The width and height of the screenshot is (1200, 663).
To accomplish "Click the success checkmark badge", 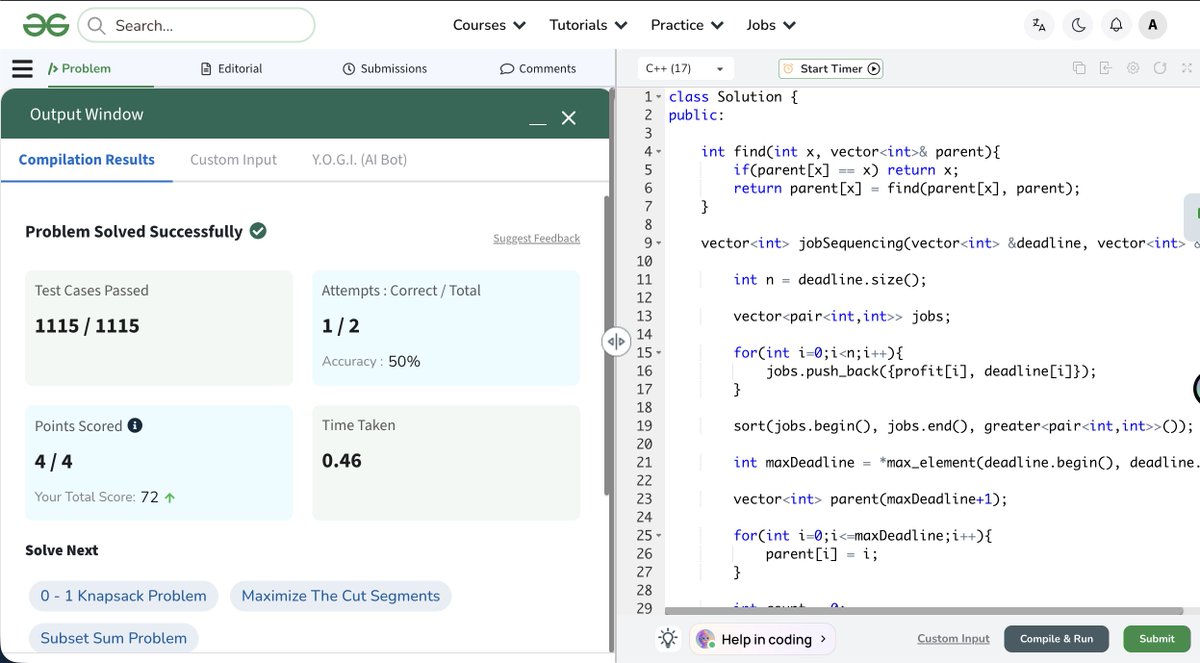I will pos(258,231).
